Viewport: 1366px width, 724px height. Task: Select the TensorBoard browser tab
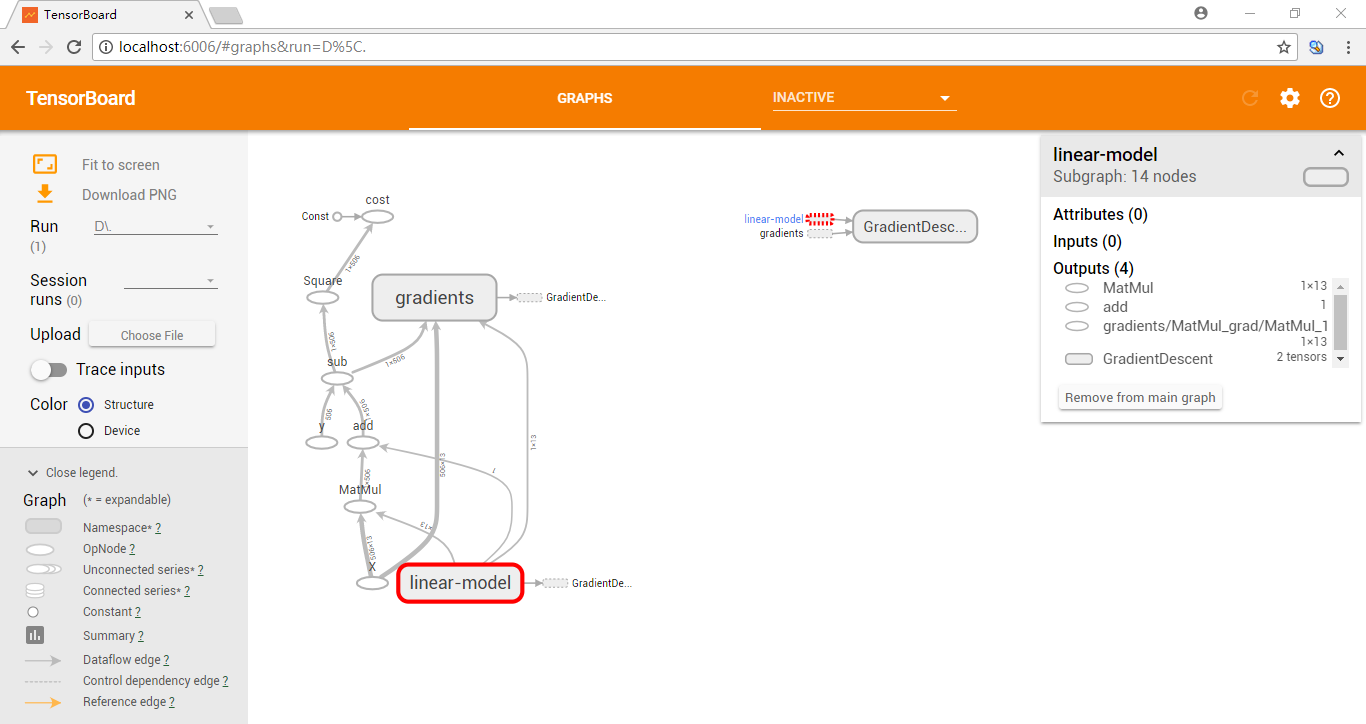pyautogui.click(x=109, y=15)
